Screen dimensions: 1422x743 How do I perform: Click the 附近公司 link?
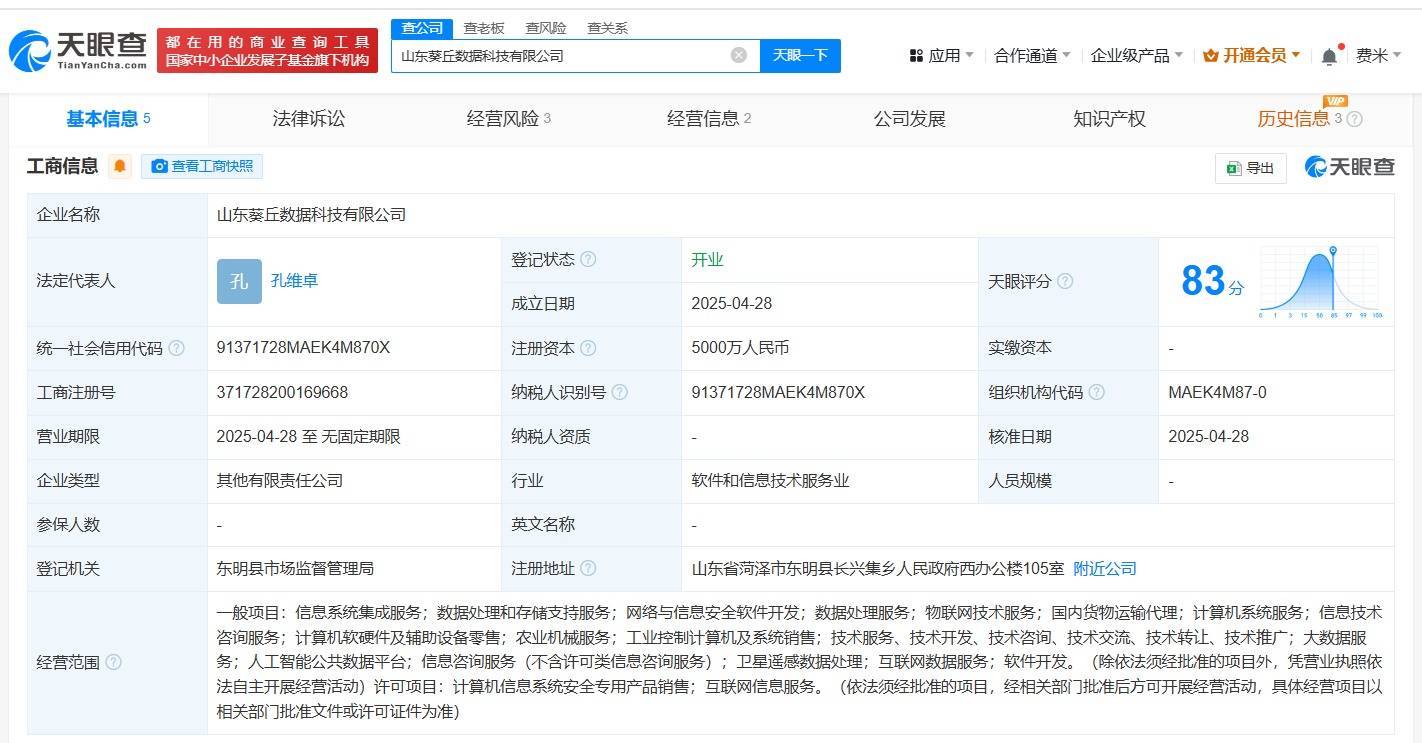pos(1105,568)
